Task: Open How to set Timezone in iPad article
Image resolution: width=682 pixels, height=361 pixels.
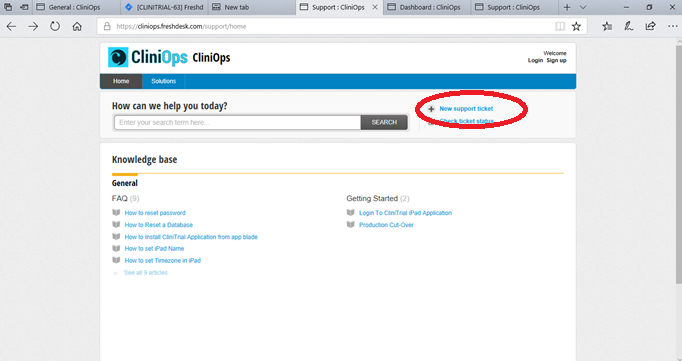Action: click(163, 261)
